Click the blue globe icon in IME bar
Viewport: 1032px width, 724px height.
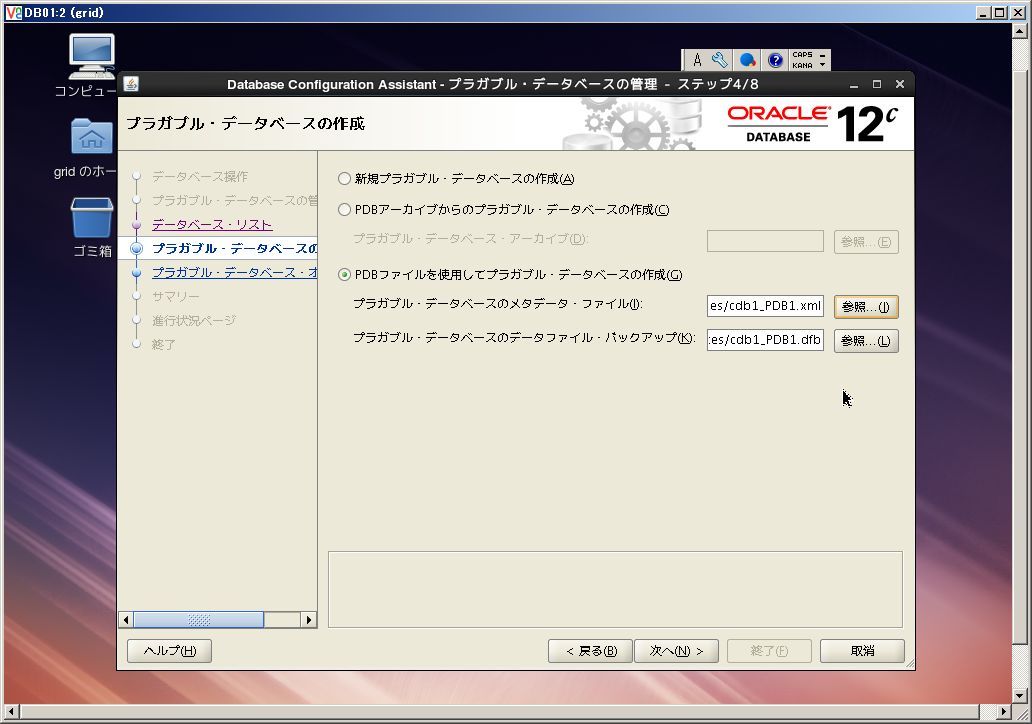point(748,61)
